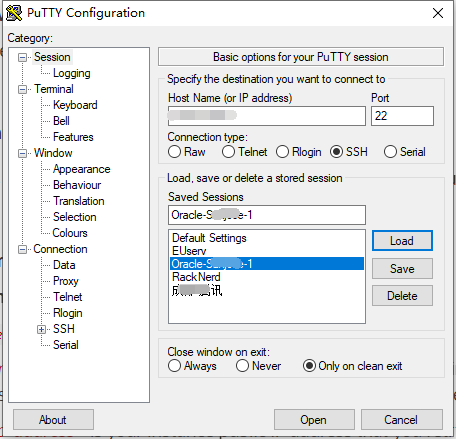Open the Logging category

click(72, 73)
